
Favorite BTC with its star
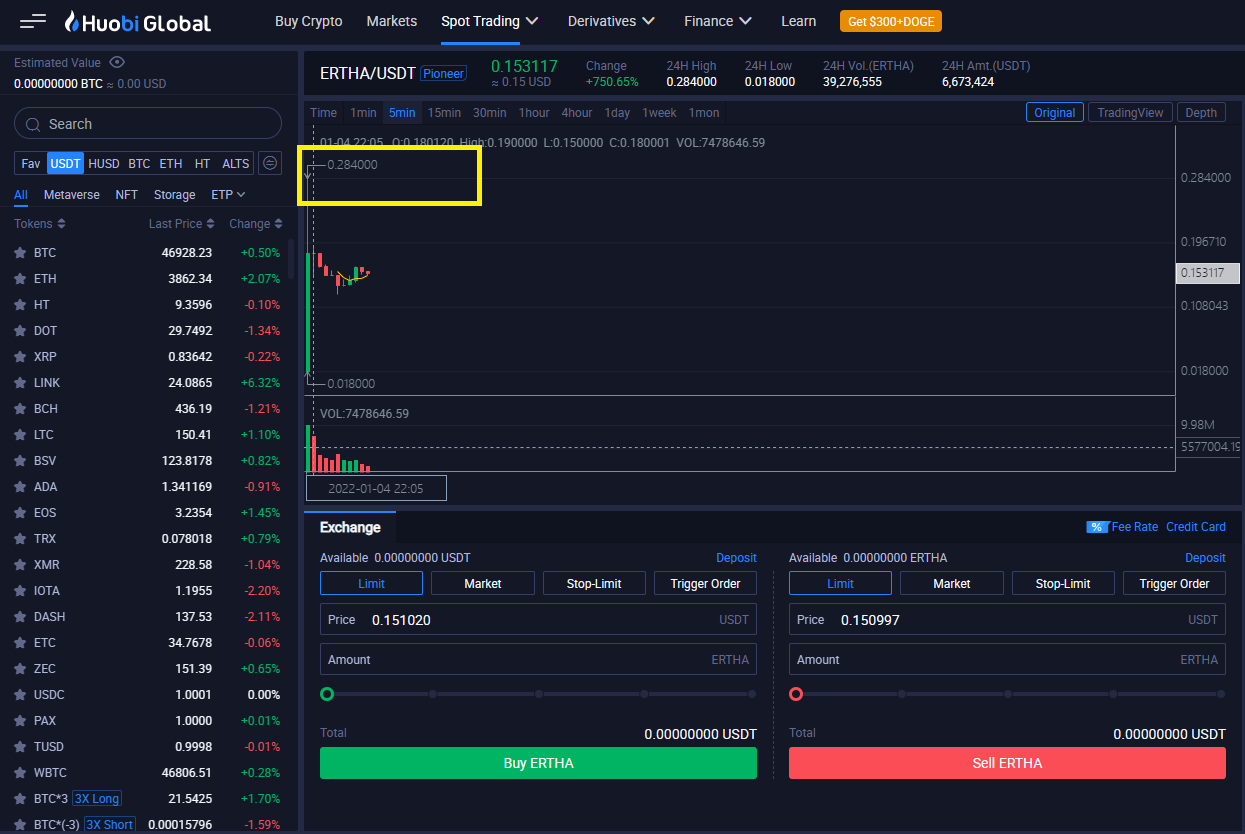20,253
